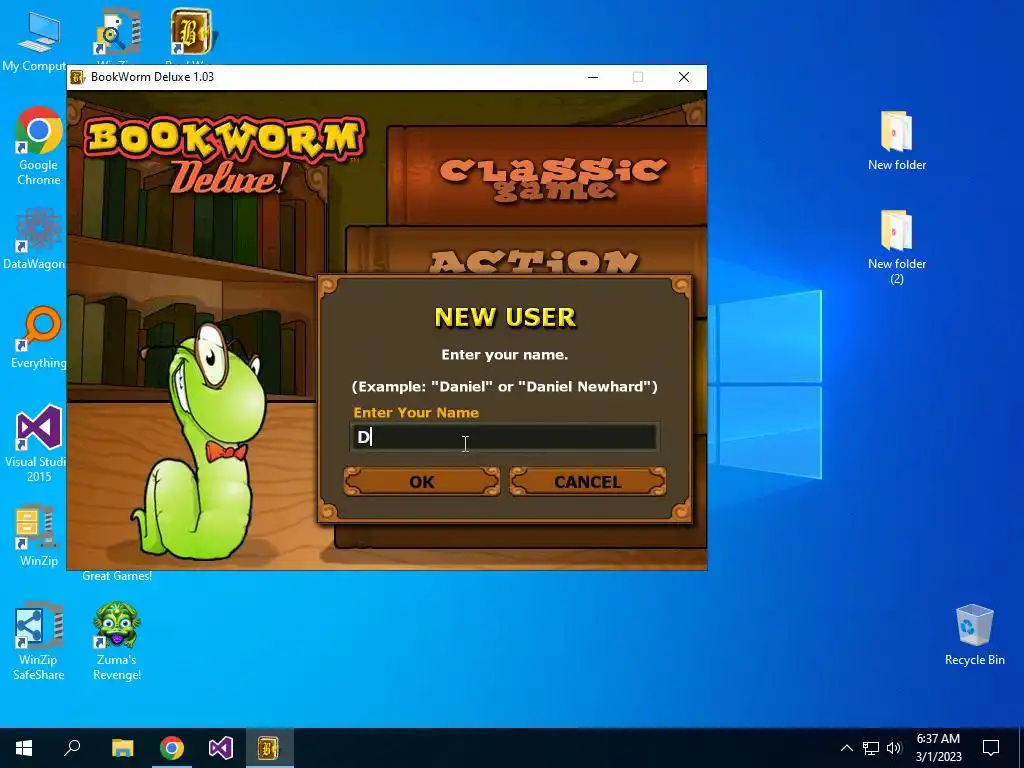The width and height of the screenshot is (1024, 768).
Task: Open File Explorer from the taskbar
Action: tap(122, 748)
